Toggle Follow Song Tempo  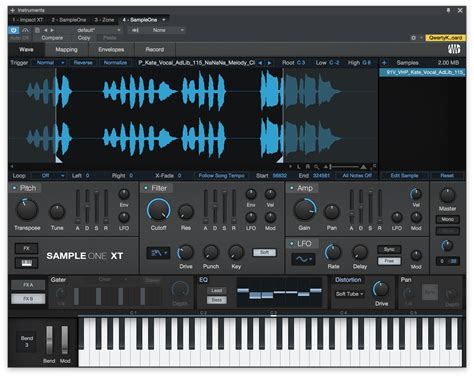(x=222, y=176)
